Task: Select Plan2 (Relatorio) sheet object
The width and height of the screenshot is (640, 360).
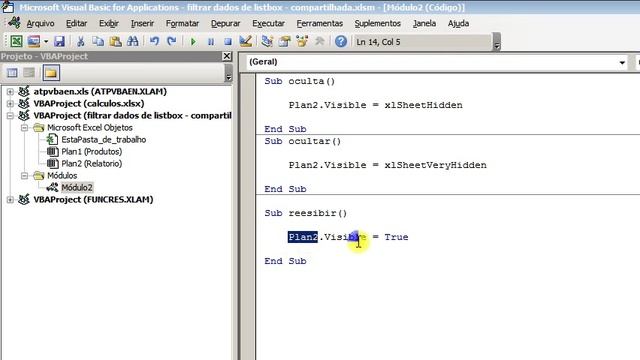Action: (x=91, y=164)
